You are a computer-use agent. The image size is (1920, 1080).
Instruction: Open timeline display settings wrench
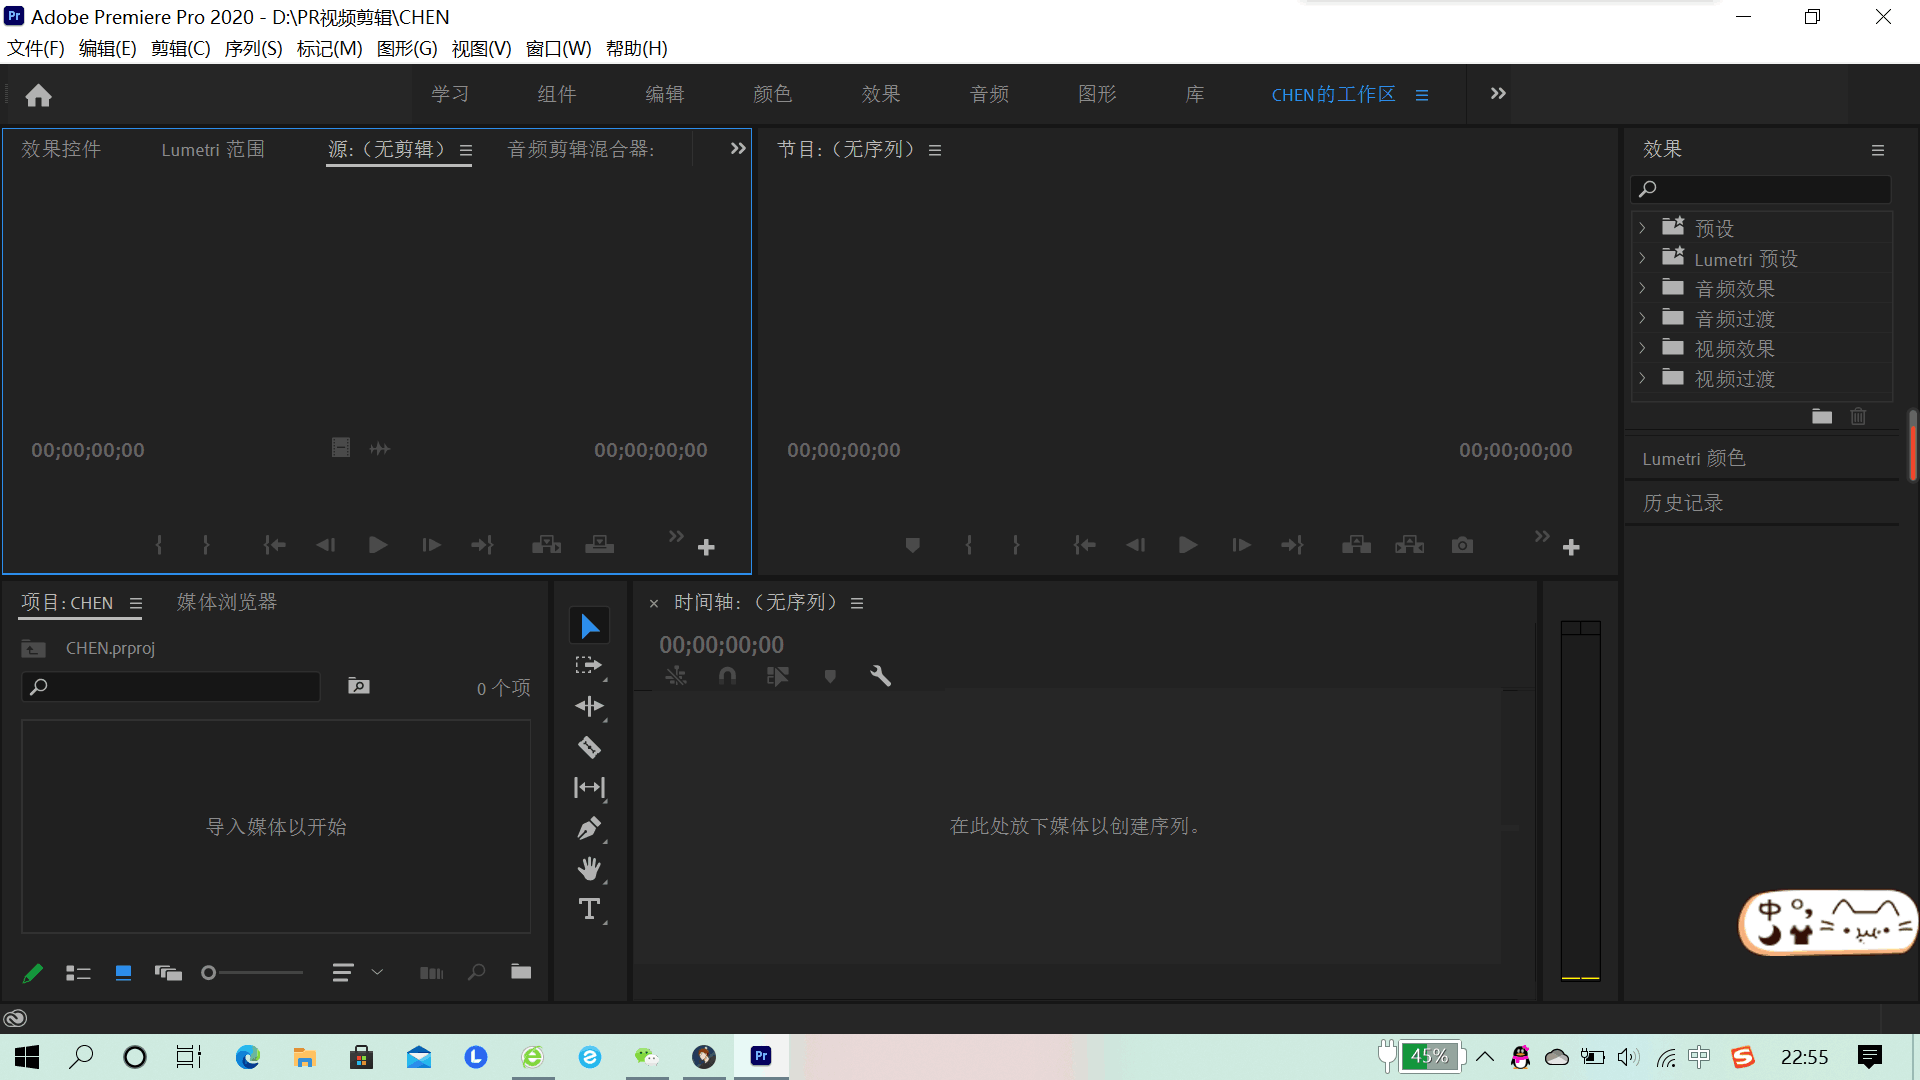point(880,676)
